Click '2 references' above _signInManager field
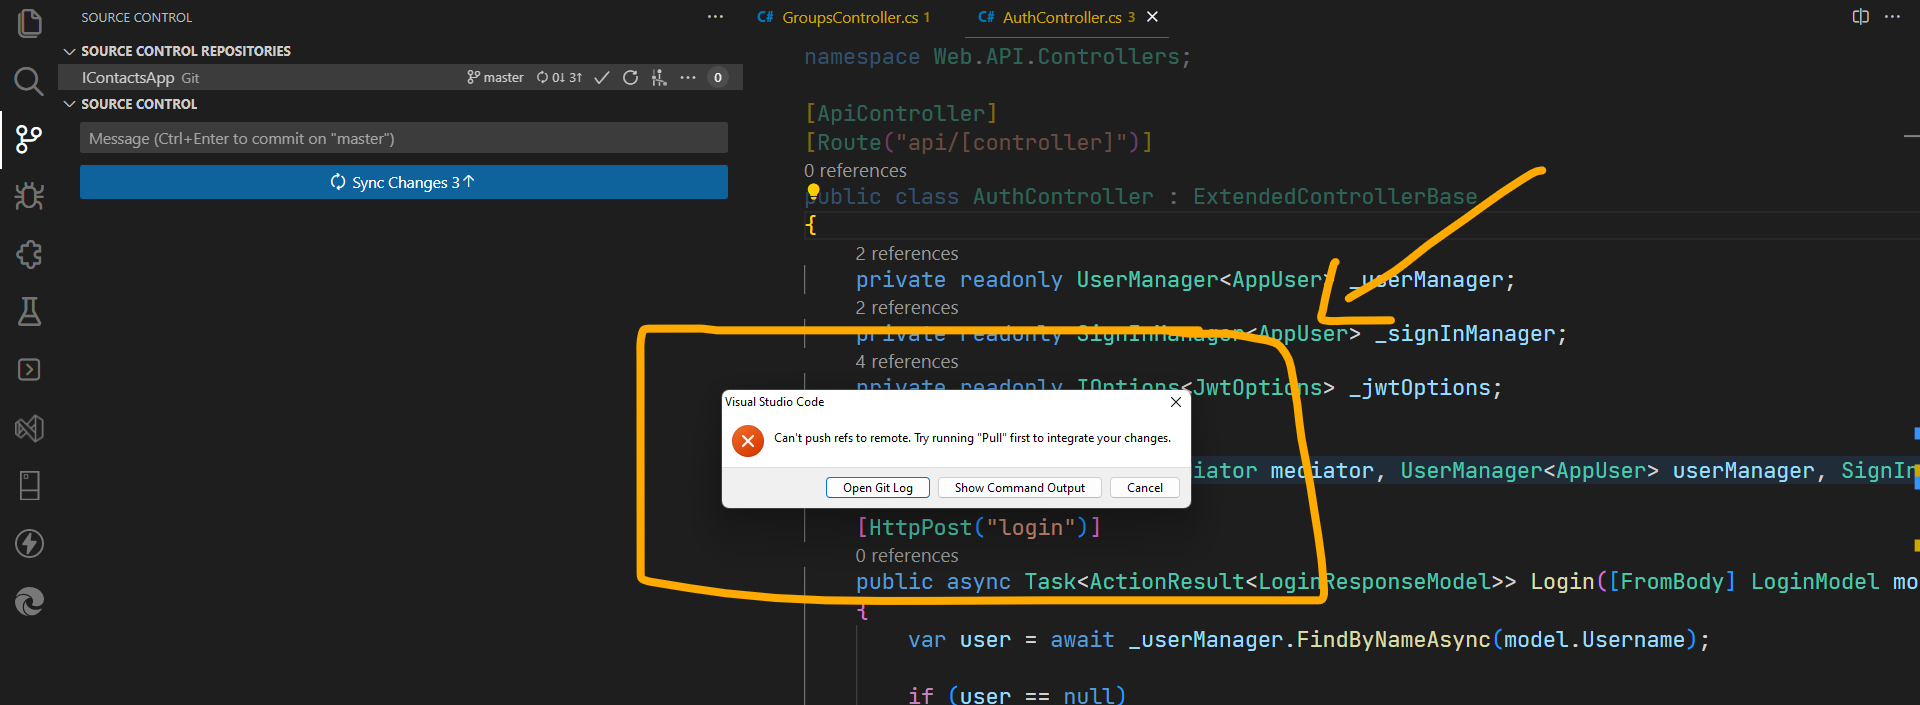1920x705 pixels. coord(907,308)
